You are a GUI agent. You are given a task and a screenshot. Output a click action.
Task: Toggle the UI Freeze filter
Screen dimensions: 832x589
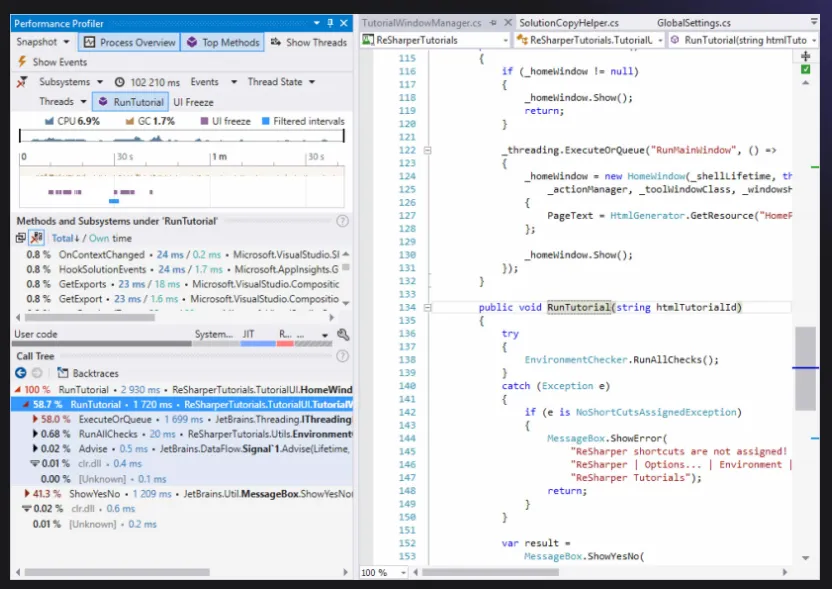click(193, 102)
